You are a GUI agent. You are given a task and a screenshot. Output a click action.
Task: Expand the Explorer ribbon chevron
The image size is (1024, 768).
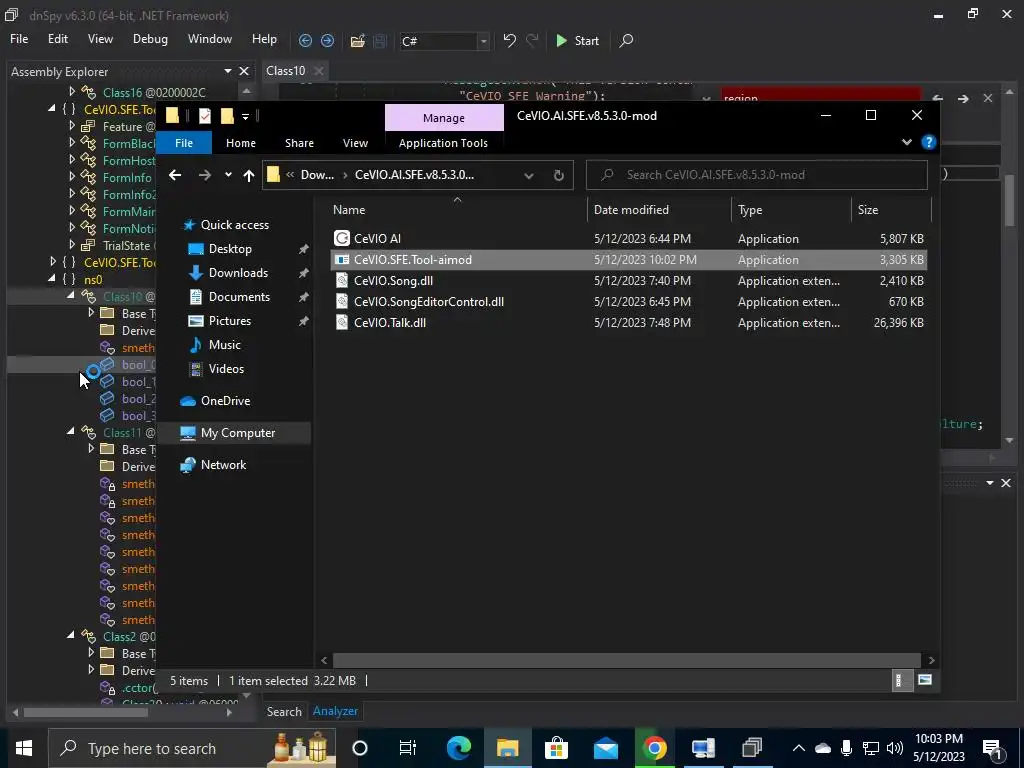pyautogui.click(x=906, y=142)
